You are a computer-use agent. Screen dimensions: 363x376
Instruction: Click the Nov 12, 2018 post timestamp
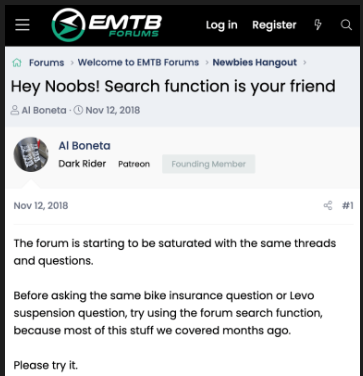(41, 206)
